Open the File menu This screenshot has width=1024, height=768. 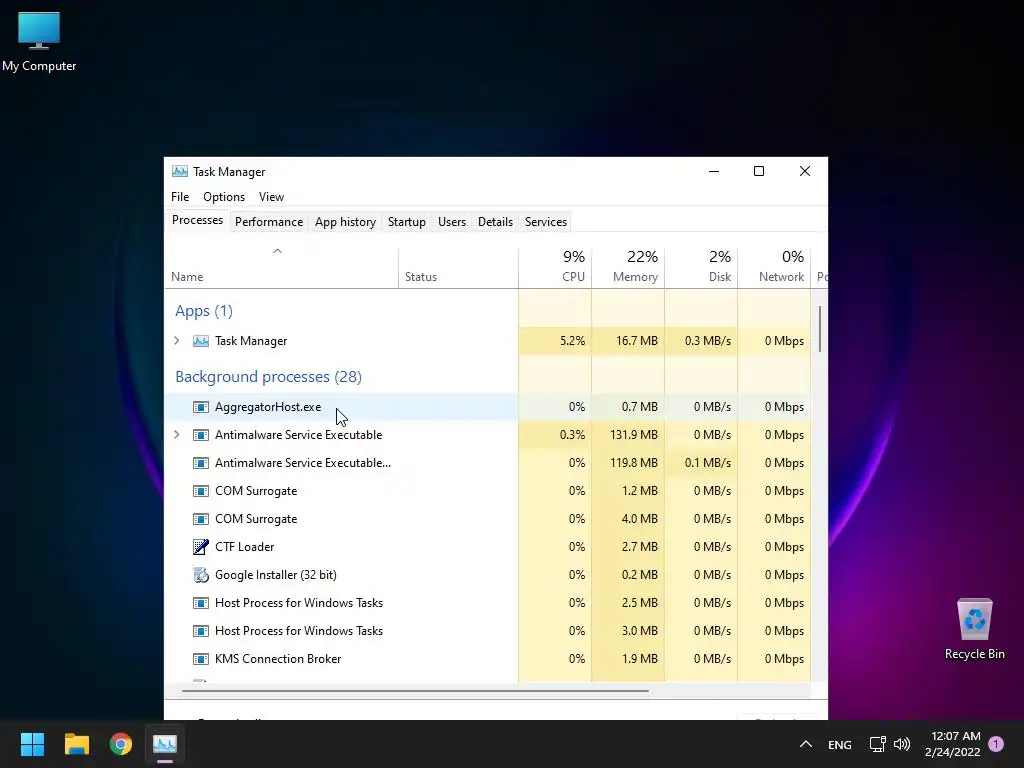point(180,197)
